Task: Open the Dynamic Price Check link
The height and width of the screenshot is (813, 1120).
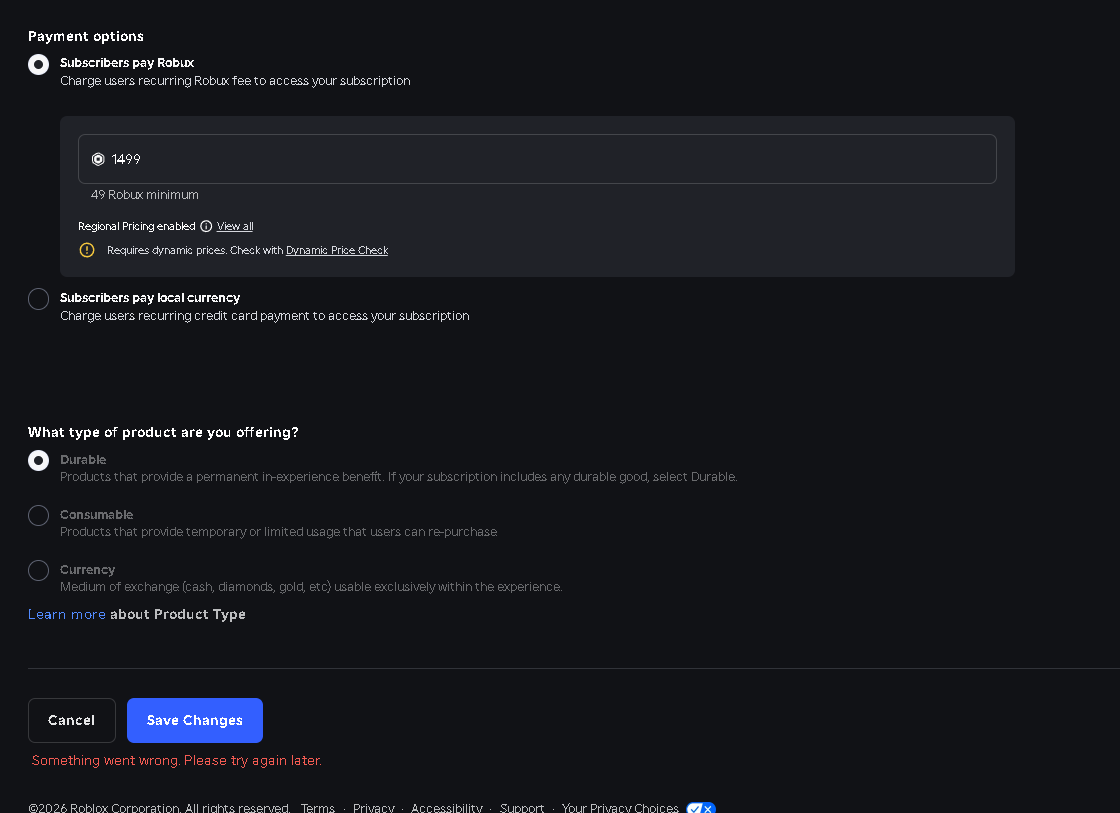Action: (x=337, y=250)
